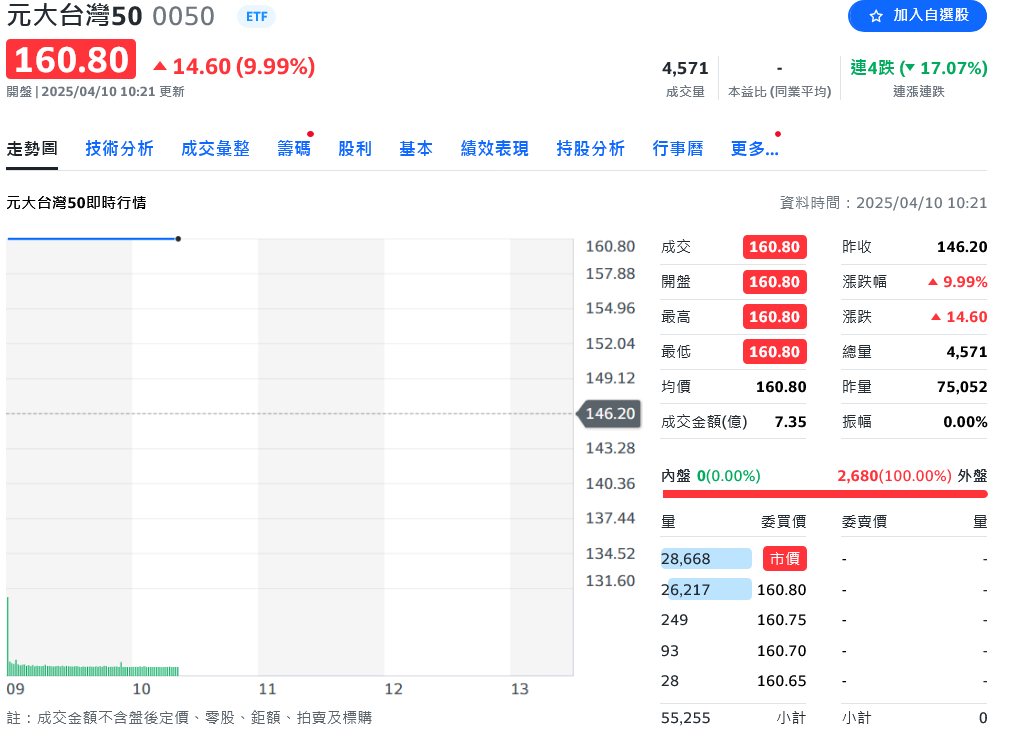Image resolution: width=1013 pixels, height=737 pixels.
Task: Click the 4,571 成交量 header figure
Action: (685, 68)
